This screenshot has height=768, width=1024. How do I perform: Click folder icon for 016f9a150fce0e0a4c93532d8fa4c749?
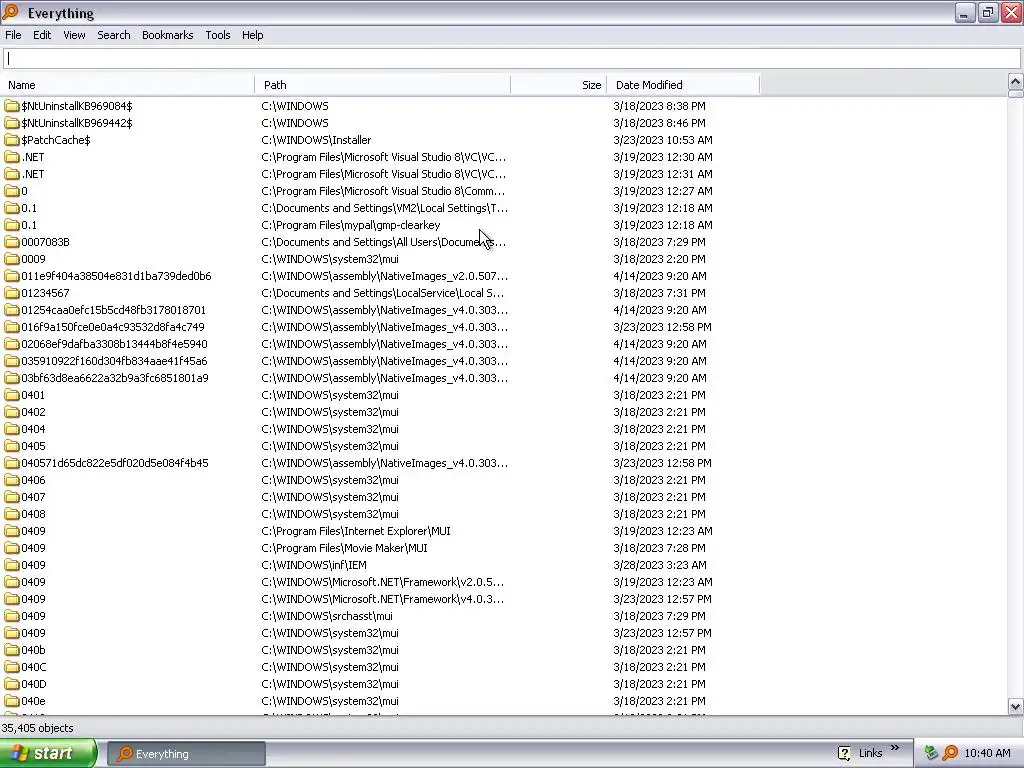12,327
